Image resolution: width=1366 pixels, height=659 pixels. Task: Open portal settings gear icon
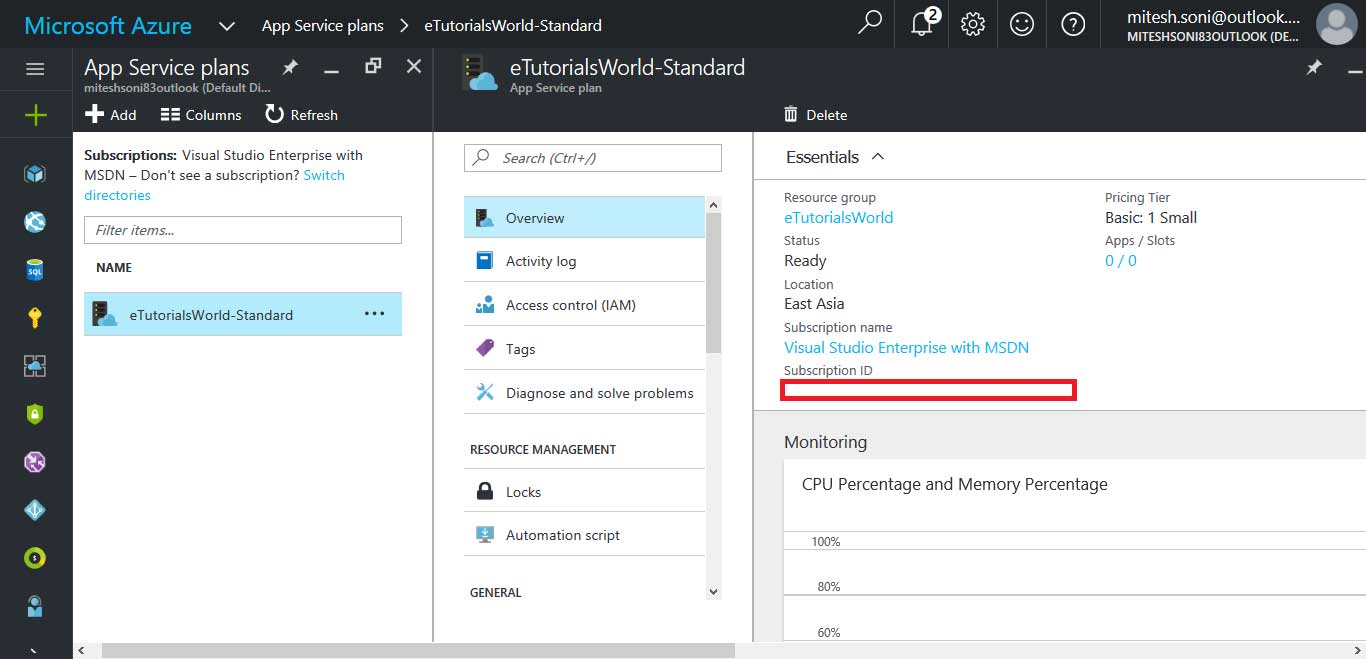[972, 24]
